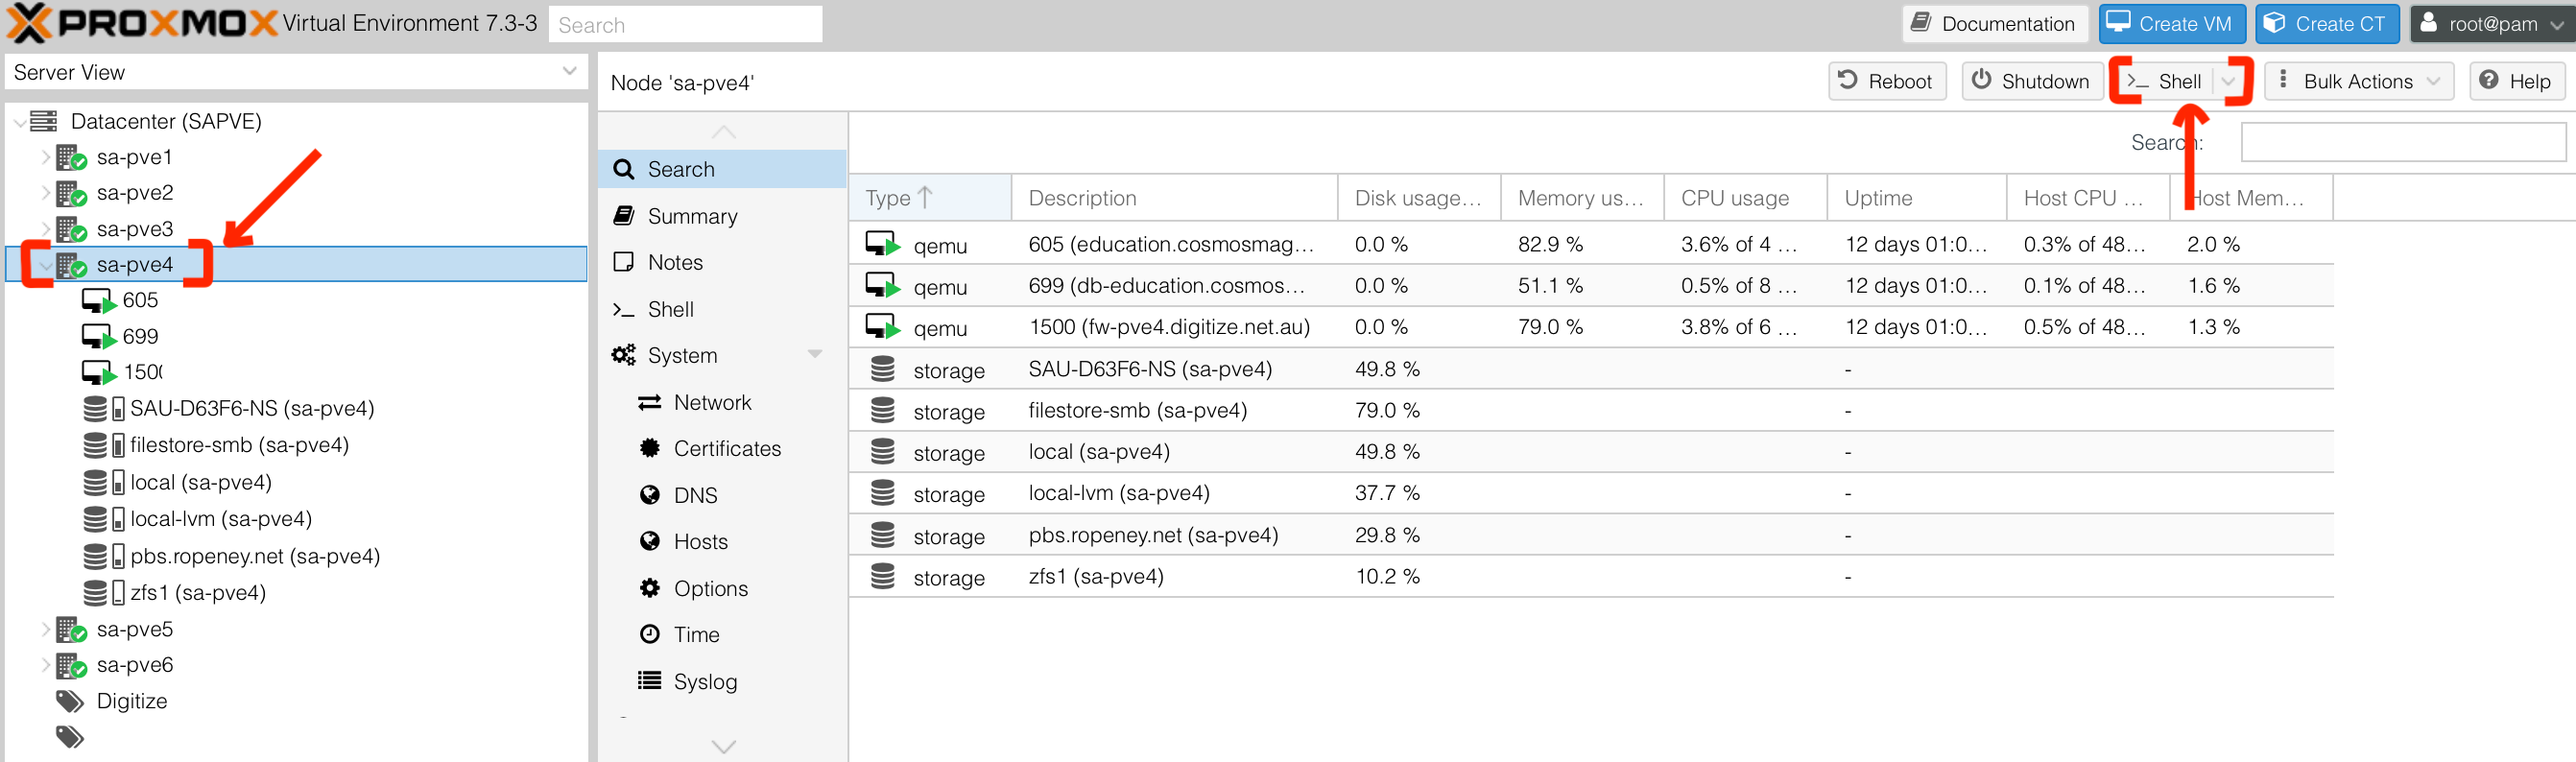Click the Time clock icon
This screenshot has width=2576, height=762.
[x=649, y=634]
